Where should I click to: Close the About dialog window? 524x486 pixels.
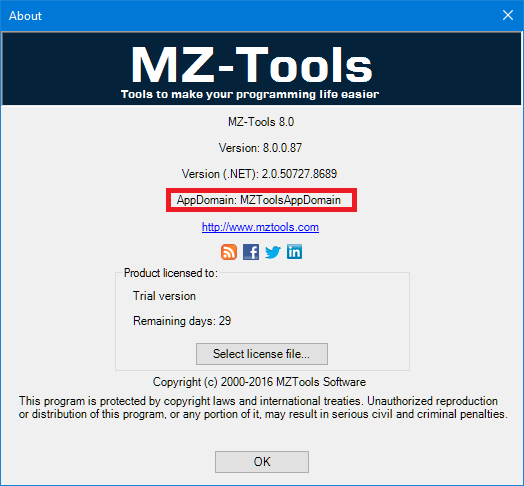pyautogui.click(x=508, y=15)
